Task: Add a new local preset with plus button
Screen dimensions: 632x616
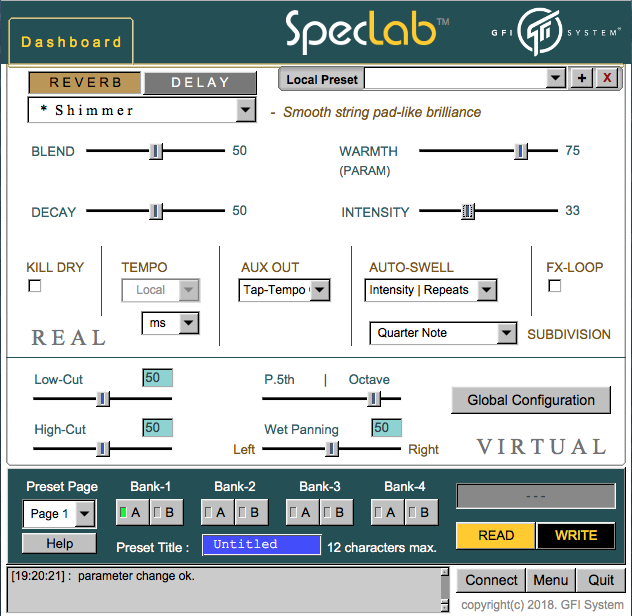Action: pos(582,78)
